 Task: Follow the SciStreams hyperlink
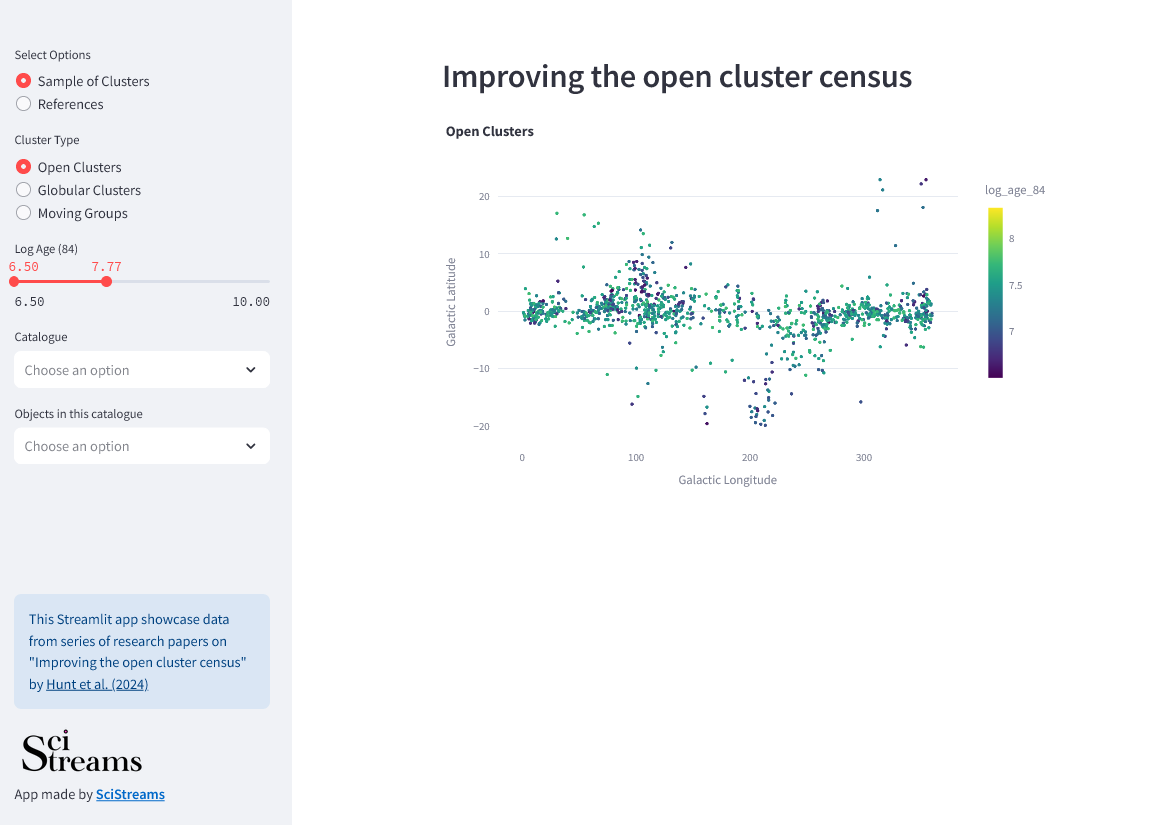pos(130,794)
